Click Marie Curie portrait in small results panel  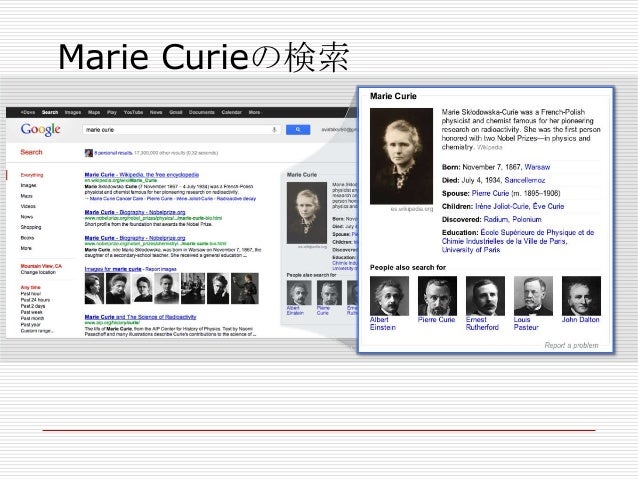tap(307, 213)
